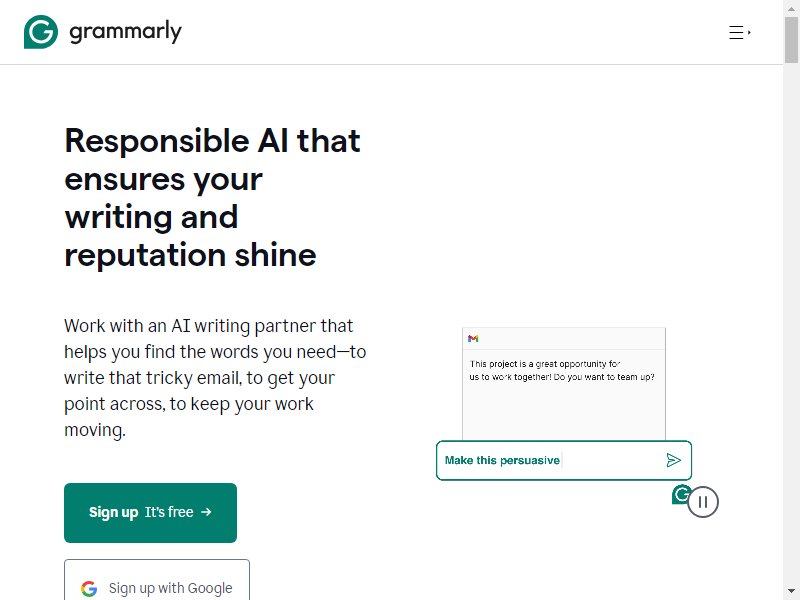The width and height of the screenshot is (800, 600).
Task: Click the right arrow inside Sign up button
Action: 206,512
